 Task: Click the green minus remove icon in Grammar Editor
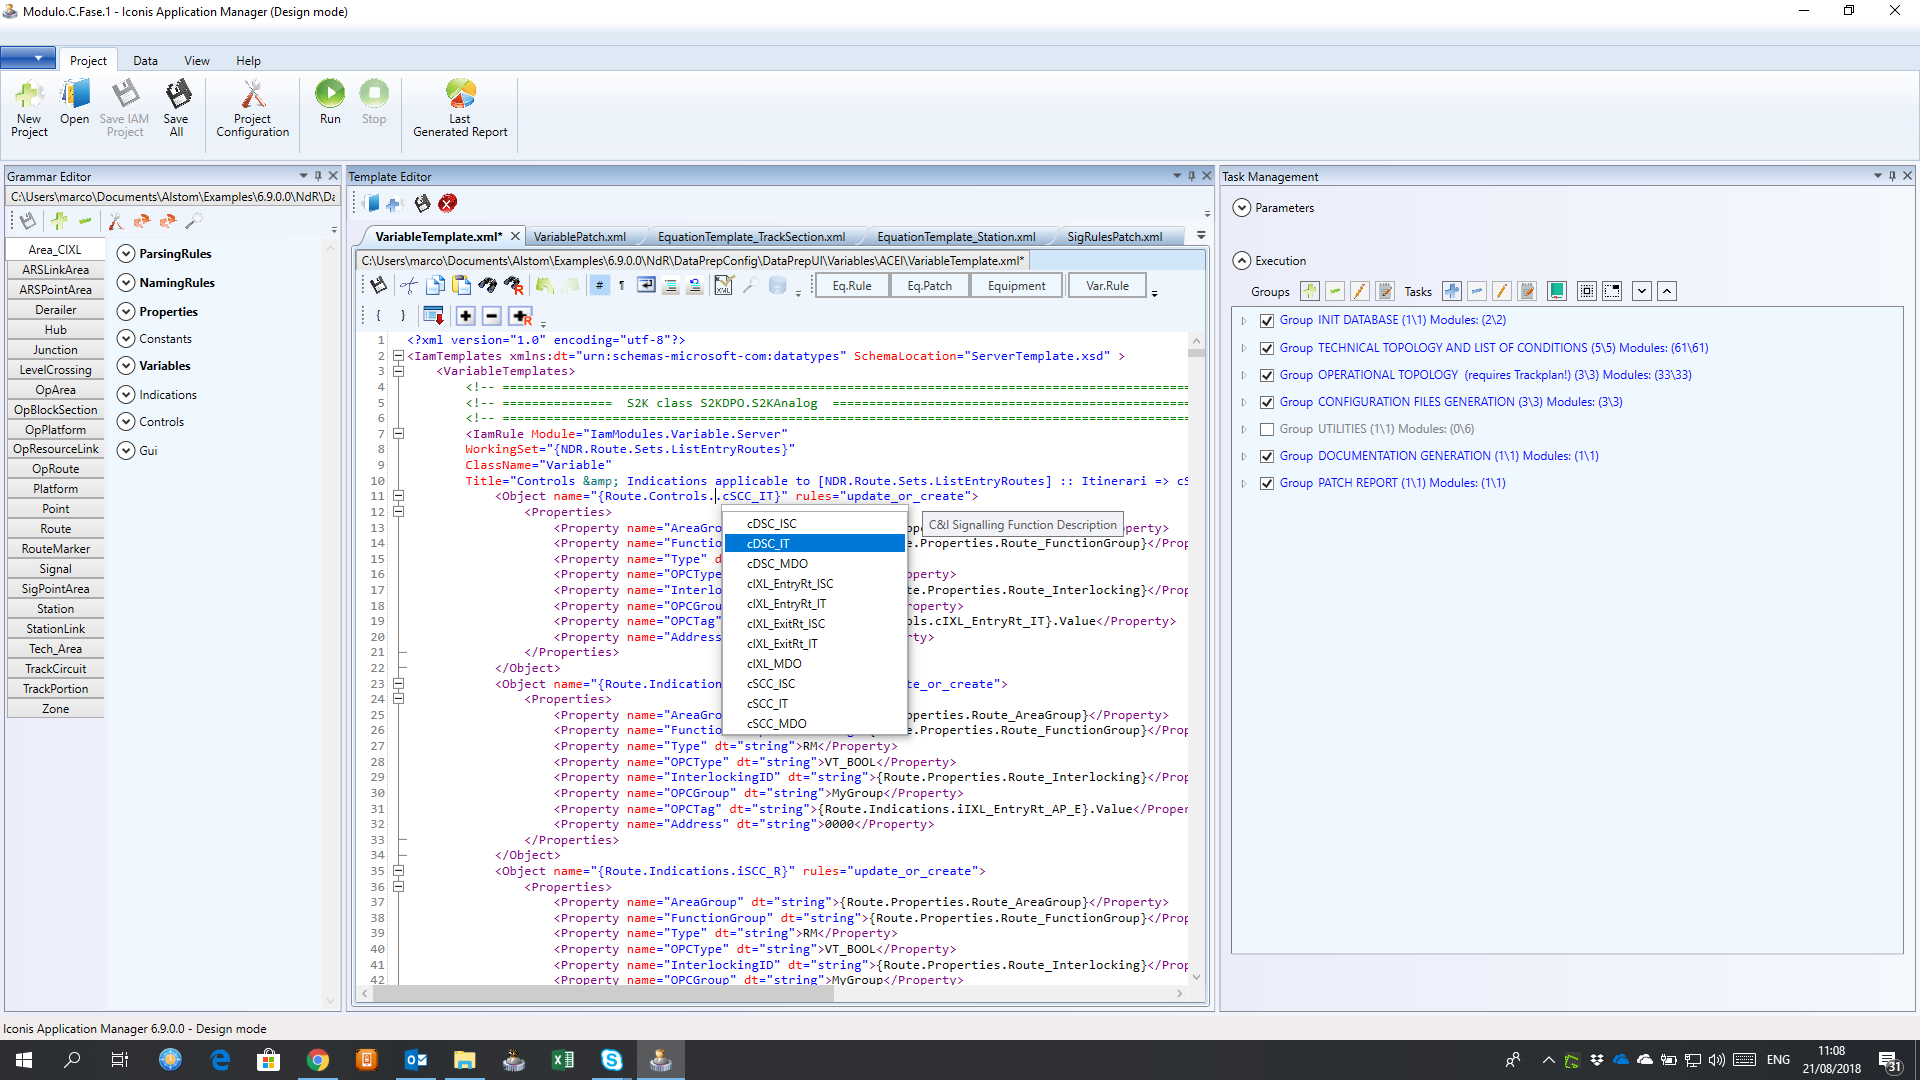(x=85, y=221)
